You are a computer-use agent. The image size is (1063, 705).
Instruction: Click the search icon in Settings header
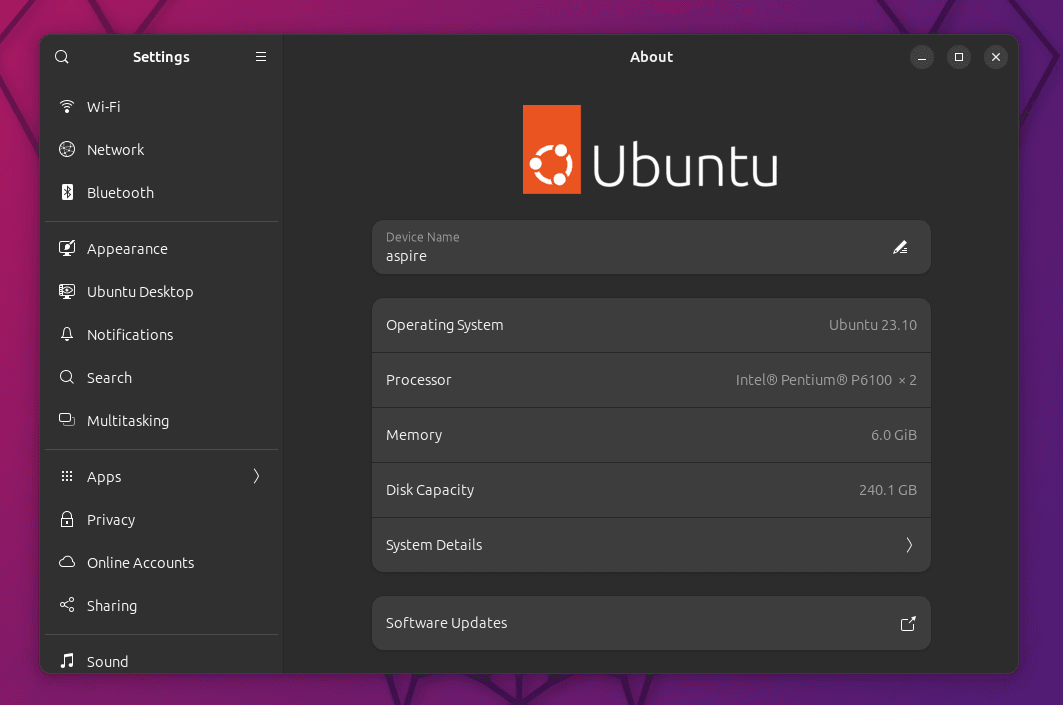tap(62, 57)
